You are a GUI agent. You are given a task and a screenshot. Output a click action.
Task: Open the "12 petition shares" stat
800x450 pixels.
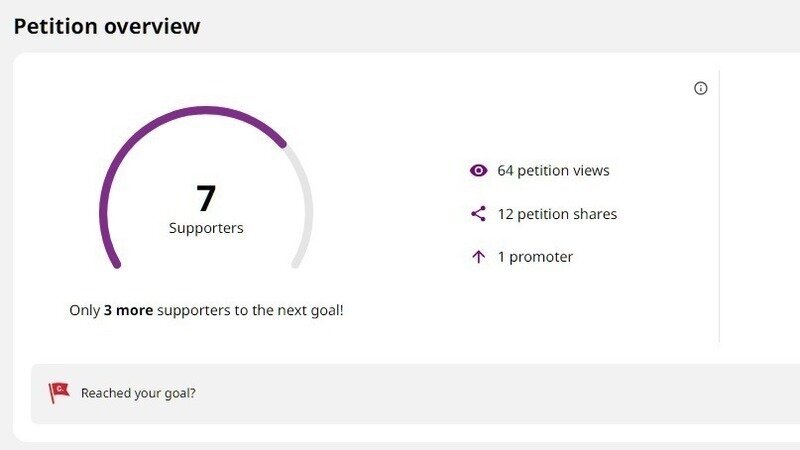(557, 214)
